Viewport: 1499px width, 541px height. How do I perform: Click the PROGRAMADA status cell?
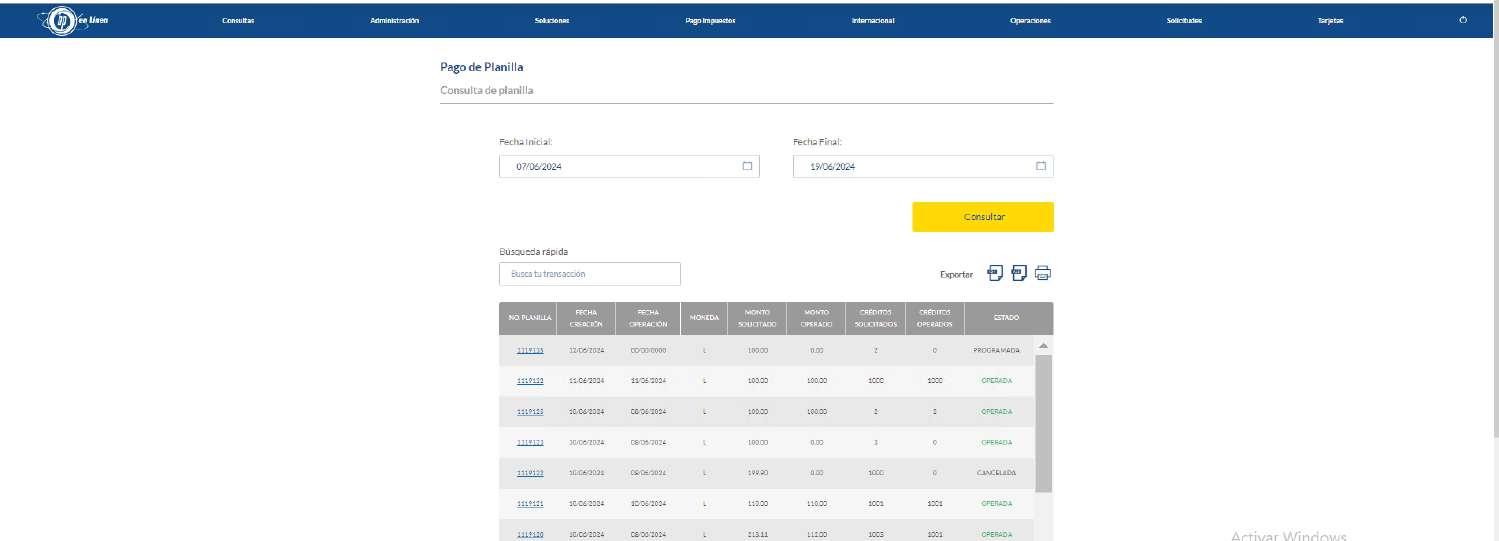(x=996, y=351)
